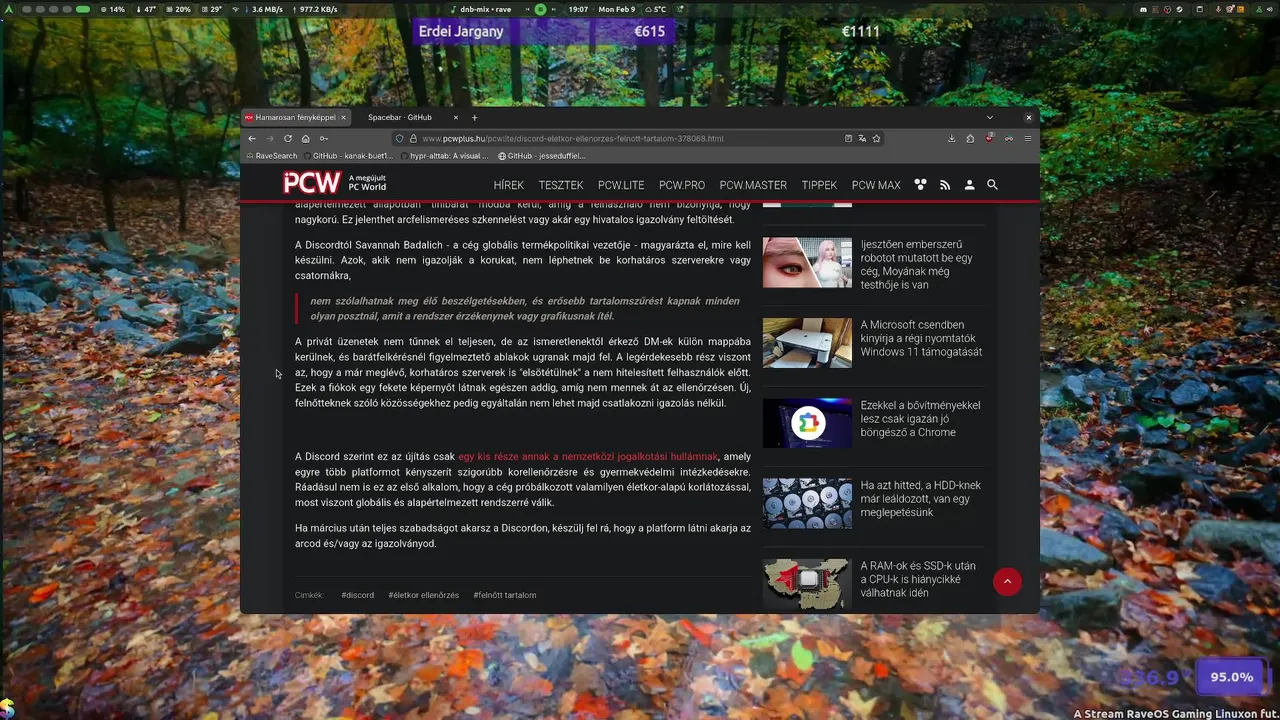
Task: Go back to the previous page
Action: pos(252,138)
